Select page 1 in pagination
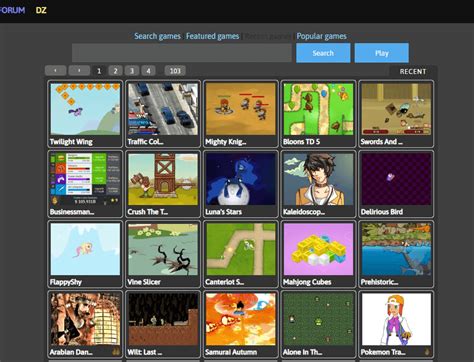The image size is (474, 362). pos(99,71)
